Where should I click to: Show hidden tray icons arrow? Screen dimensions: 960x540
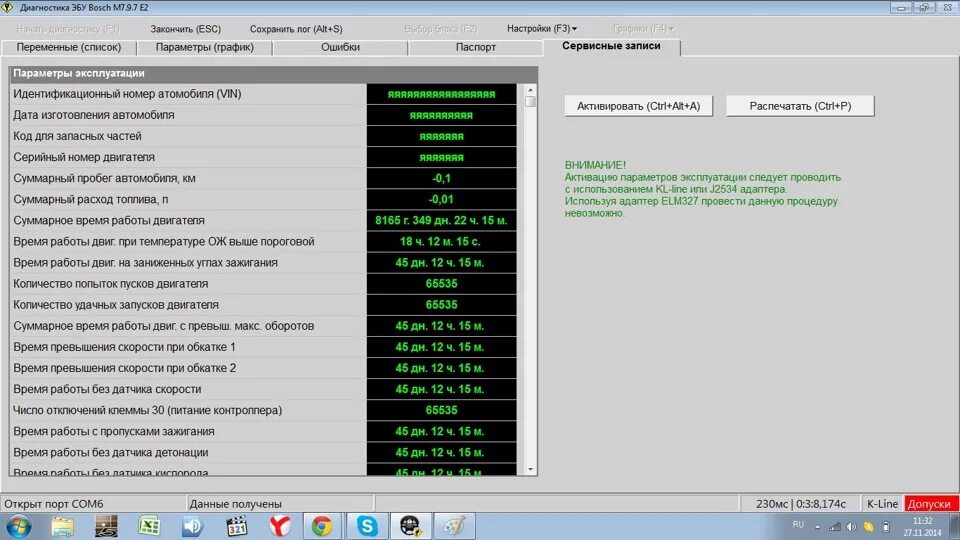[817, 527]
